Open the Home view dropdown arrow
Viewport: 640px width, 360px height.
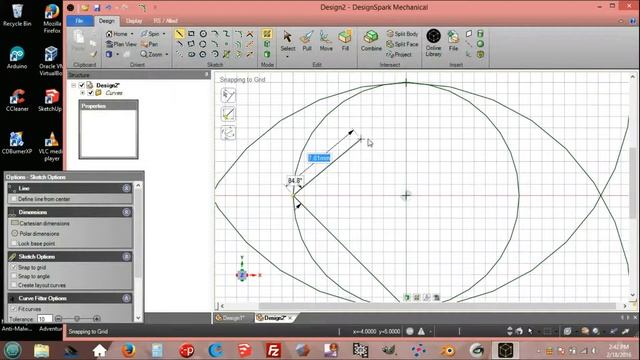(132, 34)
